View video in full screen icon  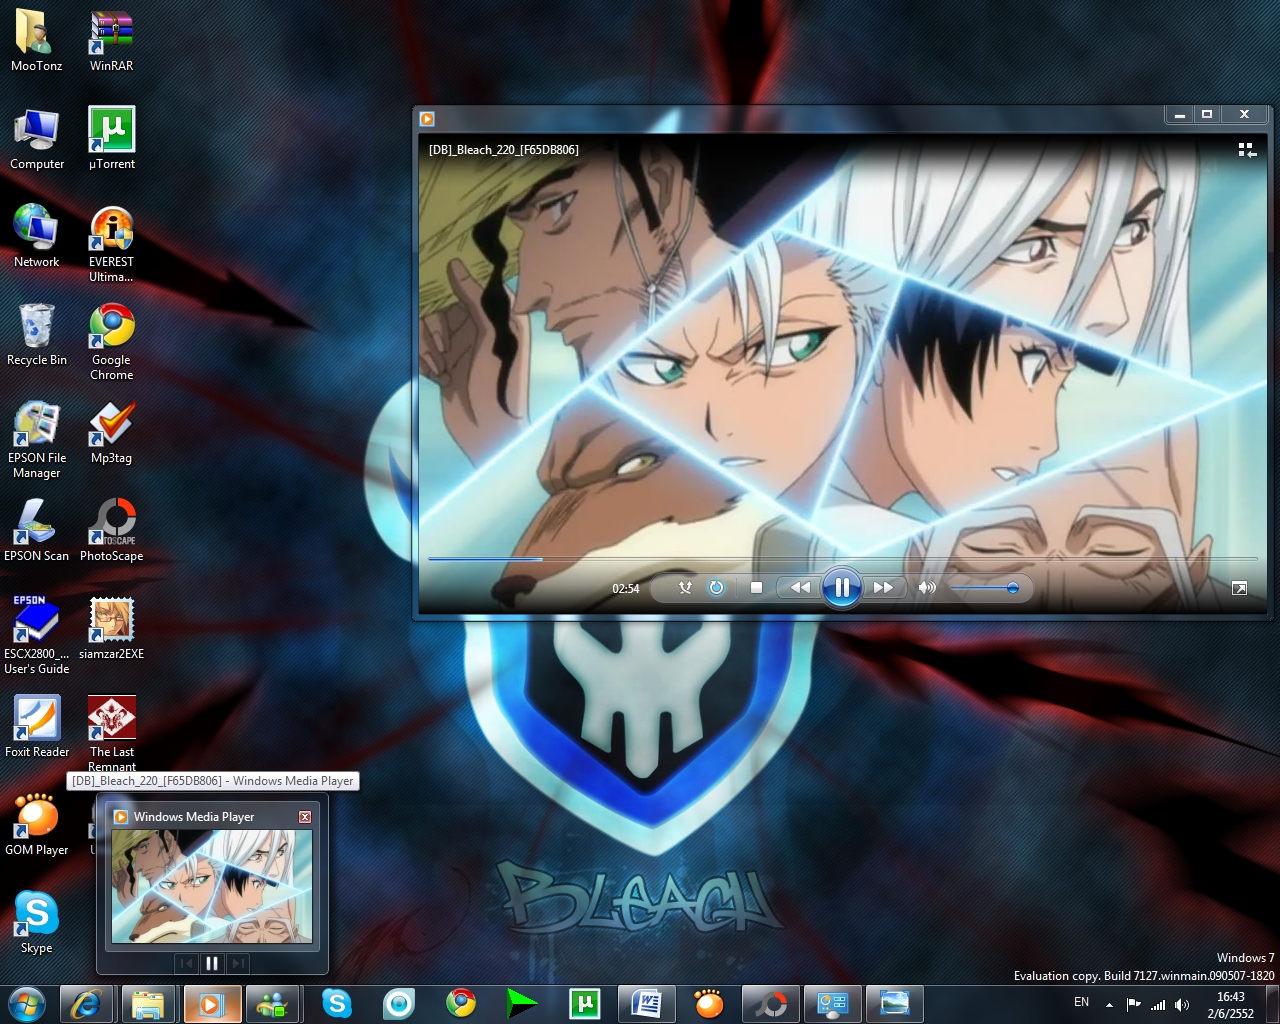1239,588
